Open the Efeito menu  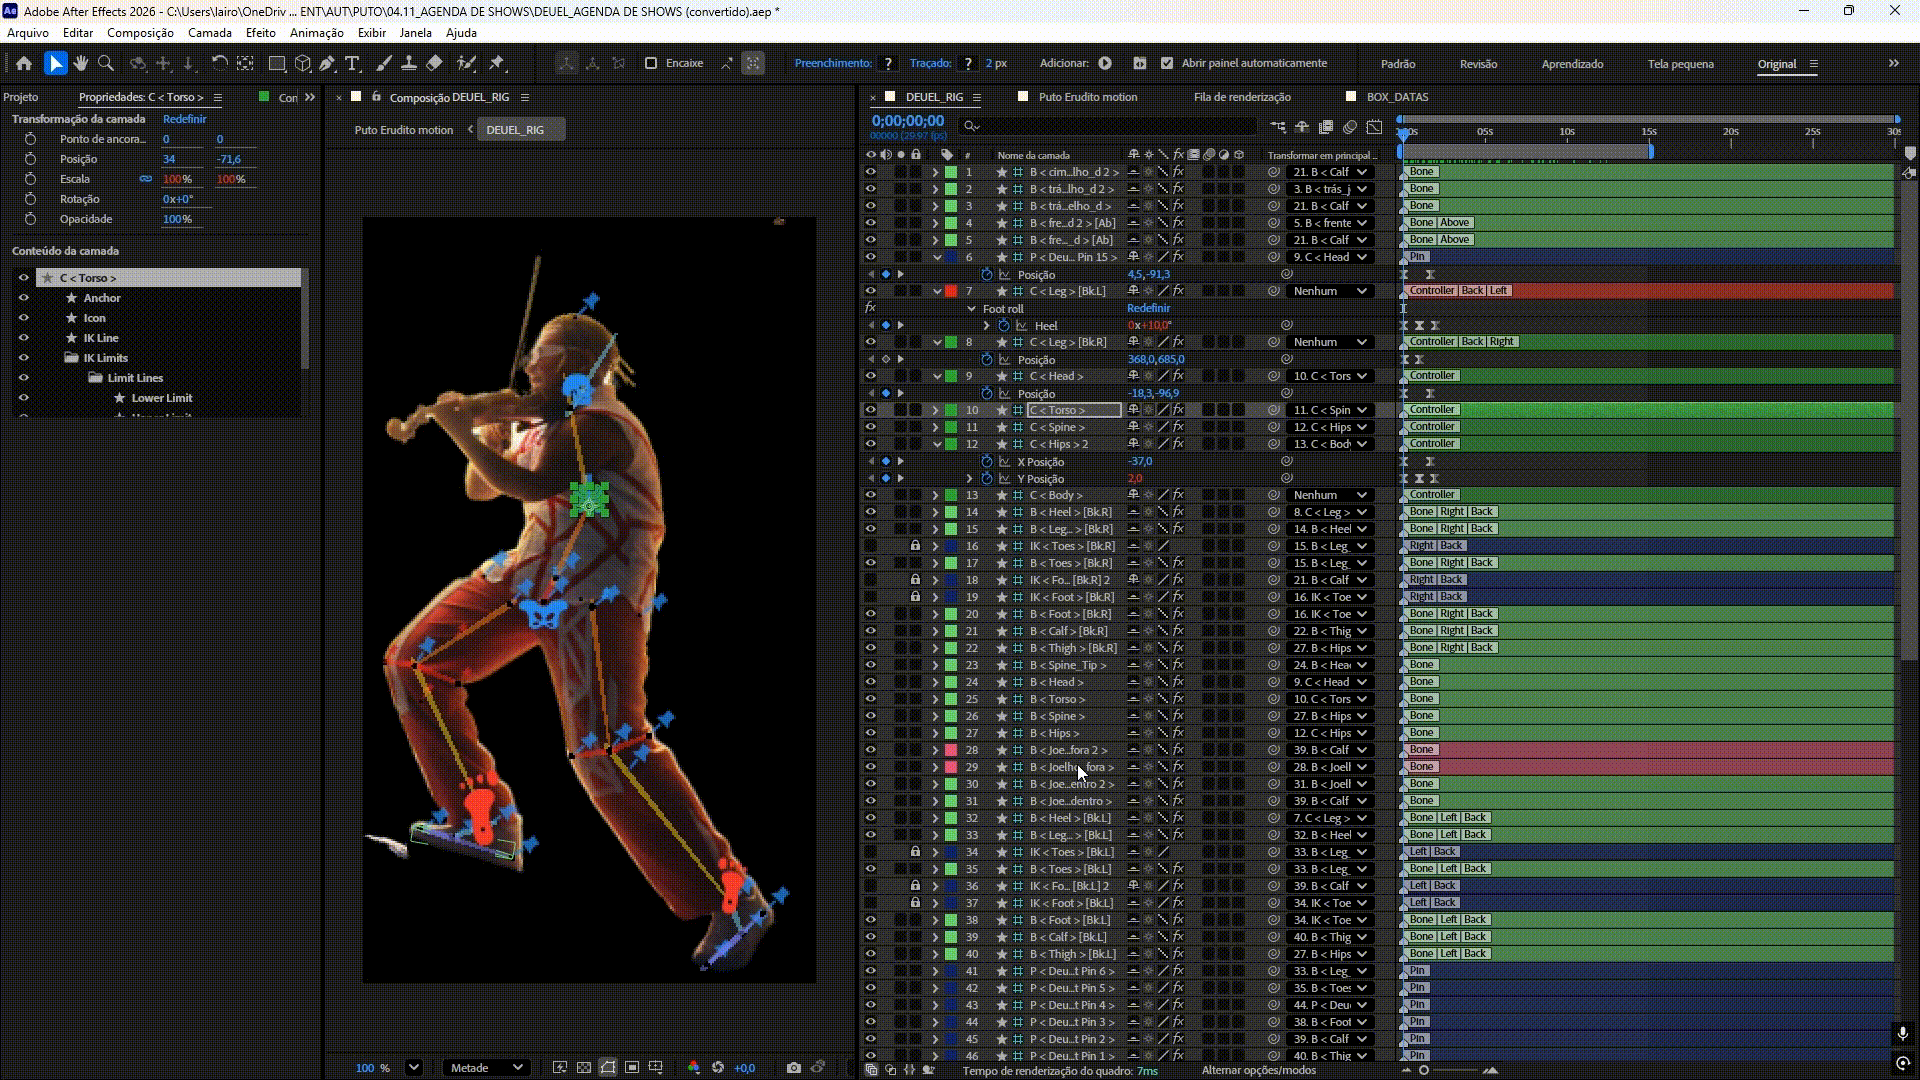[260, 33]
